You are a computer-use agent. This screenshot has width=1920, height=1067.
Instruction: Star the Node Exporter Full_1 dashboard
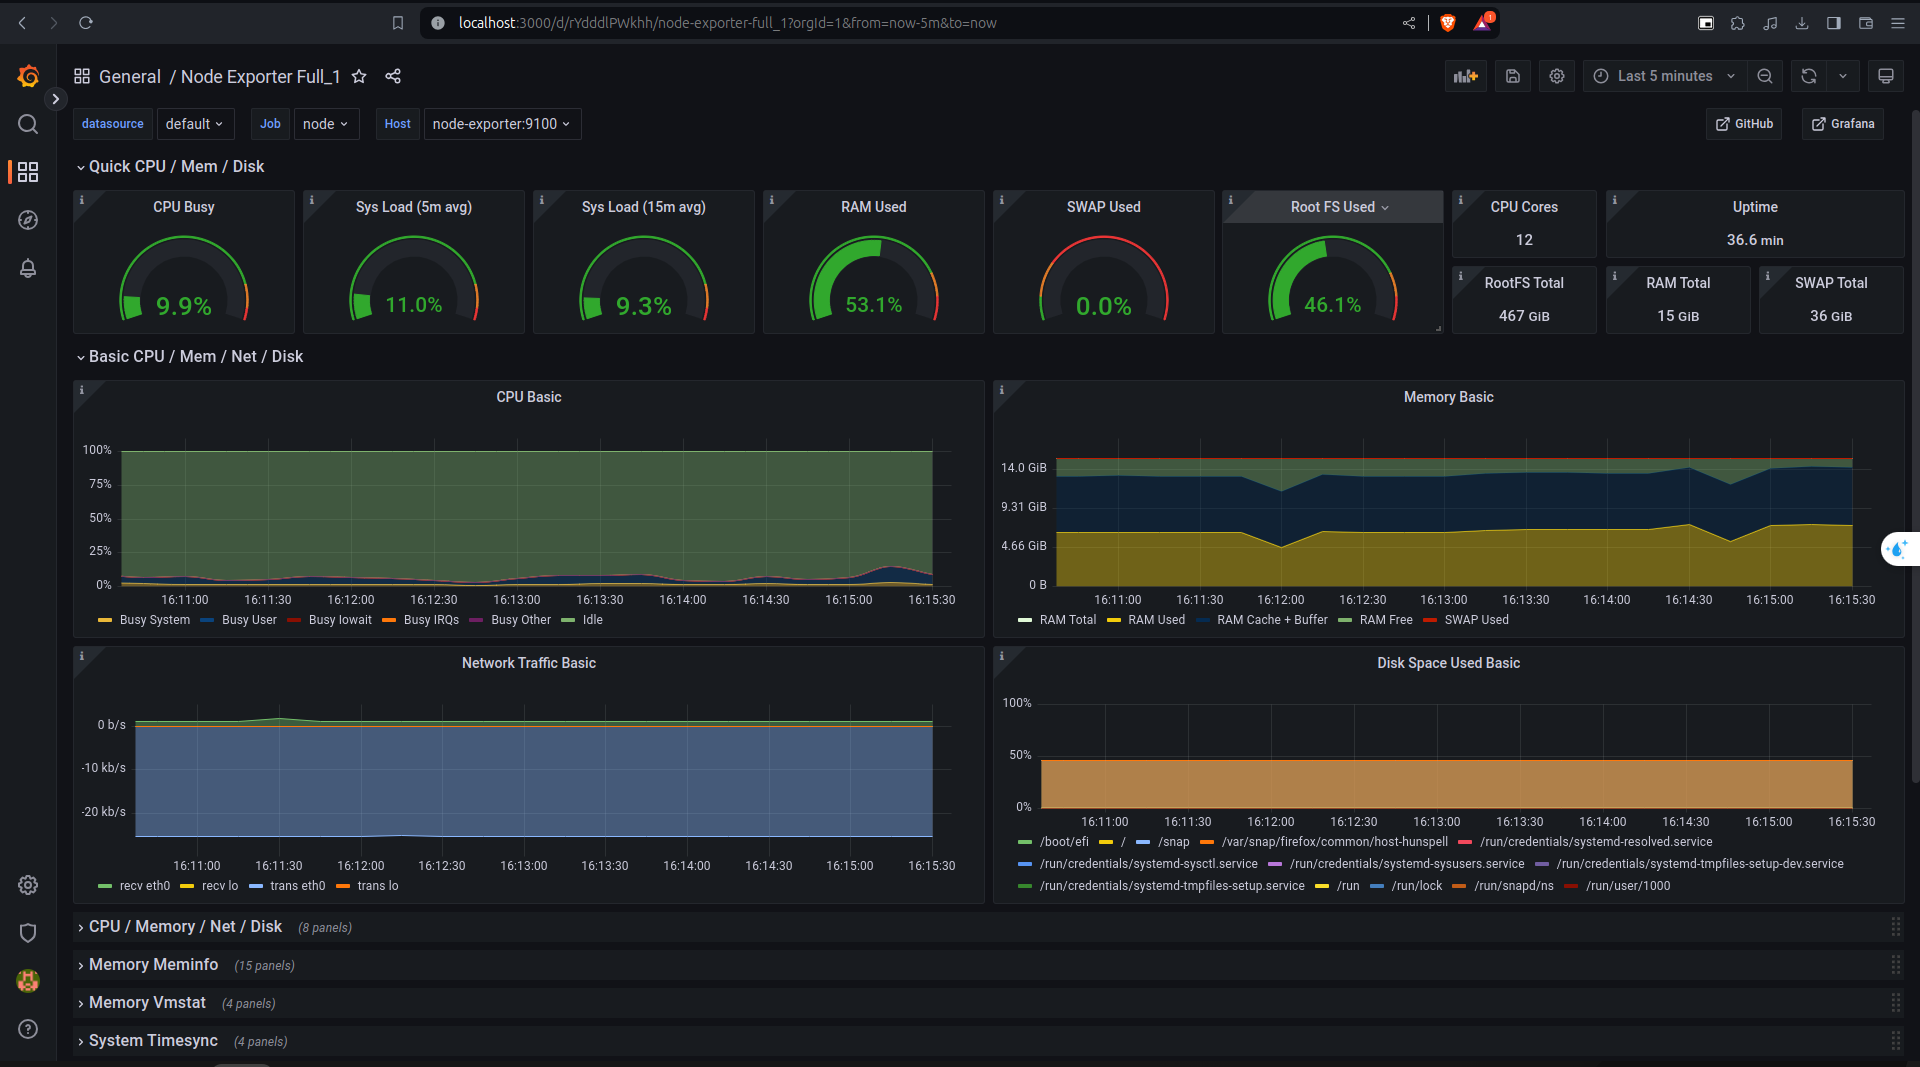coord(359,76)
